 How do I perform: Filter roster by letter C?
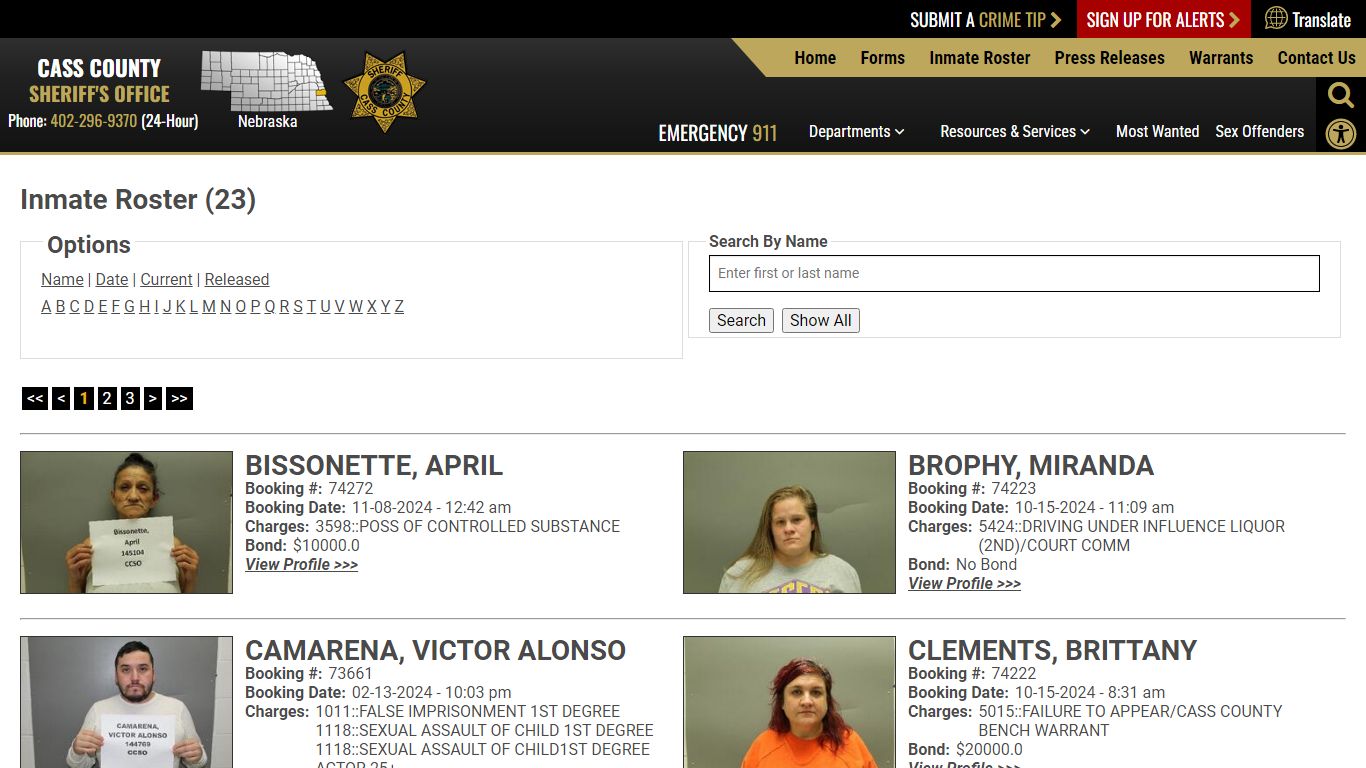(74, 307)
